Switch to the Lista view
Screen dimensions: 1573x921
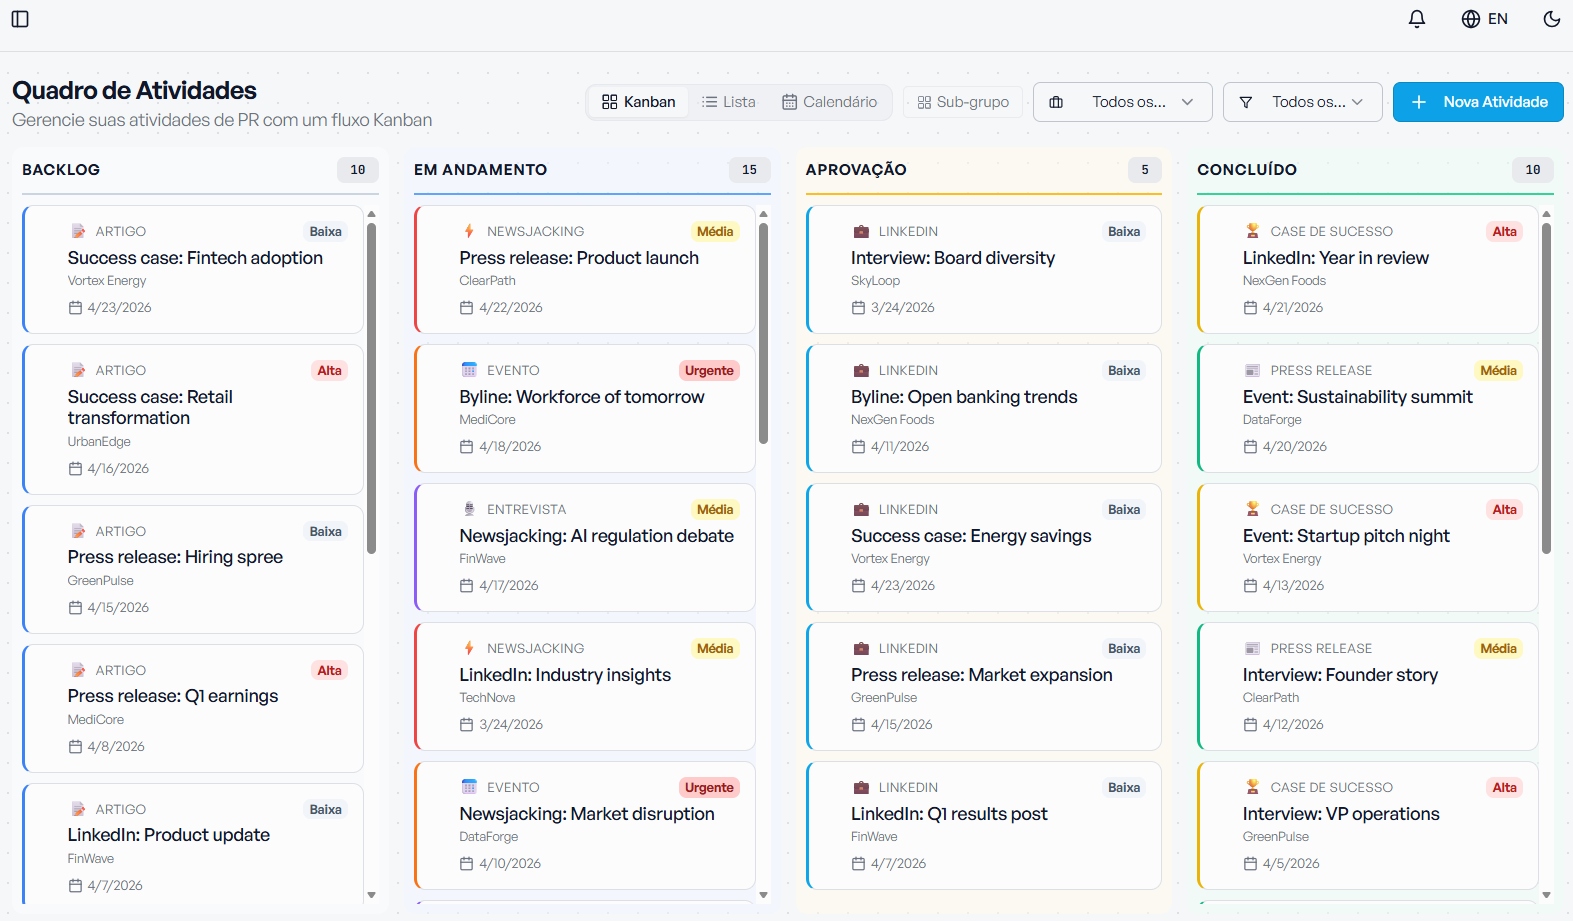pos(728,102)
